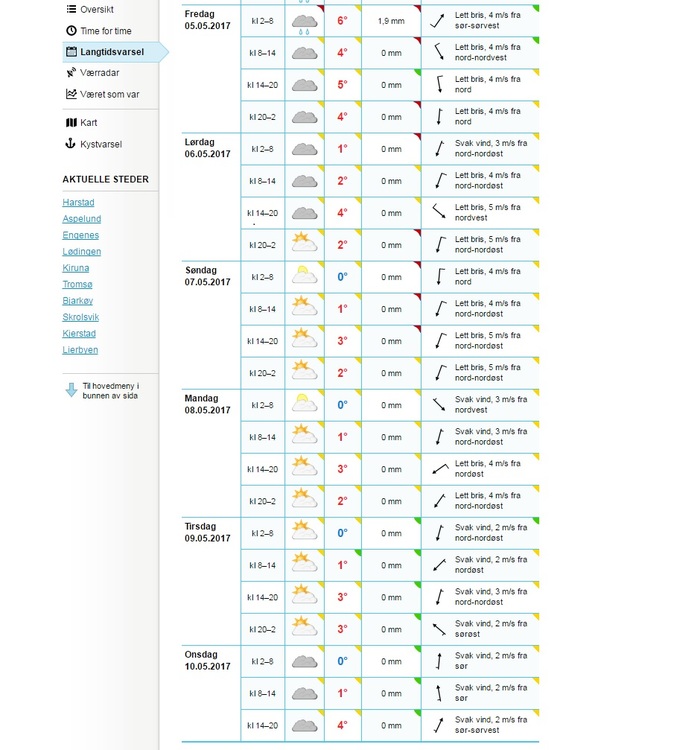677x750 pixels.
Task: Click the moon cloud icon Søndag kl 2–8
Action: click(305, 275)
